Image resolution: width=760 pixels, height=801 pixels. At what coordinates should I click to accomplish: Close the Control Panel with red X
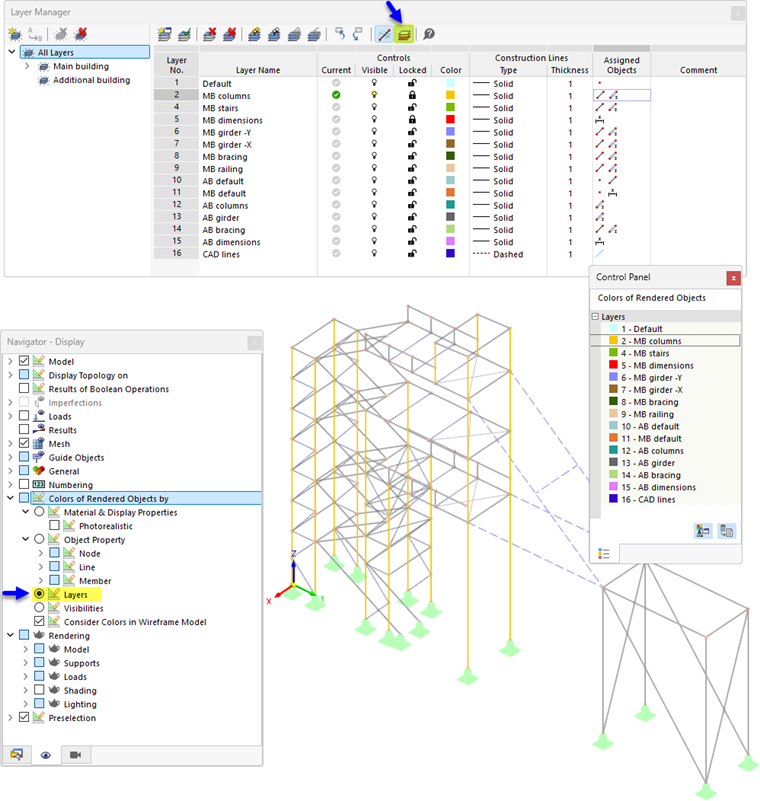point(733,278)
